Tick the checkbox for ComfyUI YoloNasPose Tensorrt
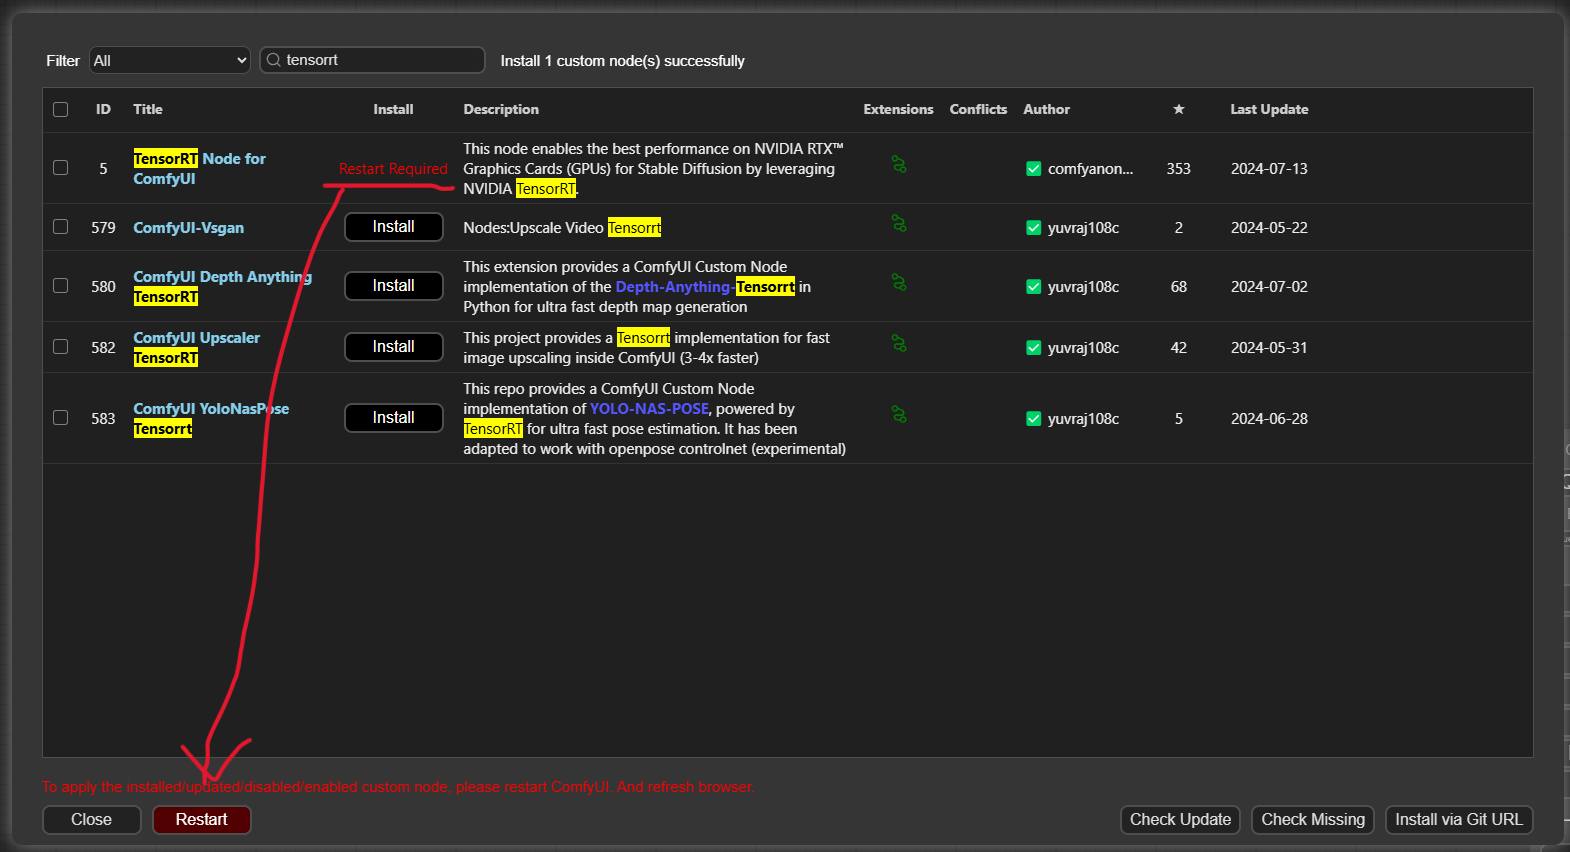Image resolution: width=1570 pixels, height=852 pixels. click(61, 417)
